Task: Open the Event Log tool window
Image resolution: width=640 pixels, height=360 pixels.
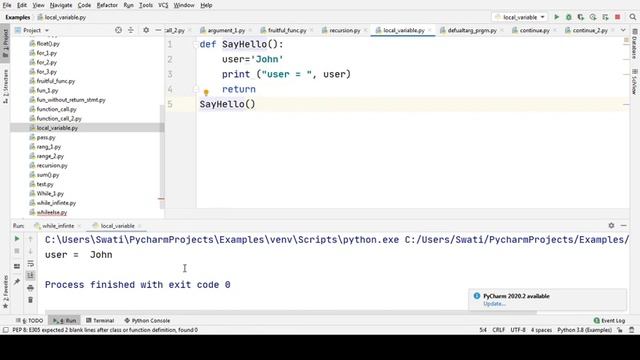Action: 609,320
